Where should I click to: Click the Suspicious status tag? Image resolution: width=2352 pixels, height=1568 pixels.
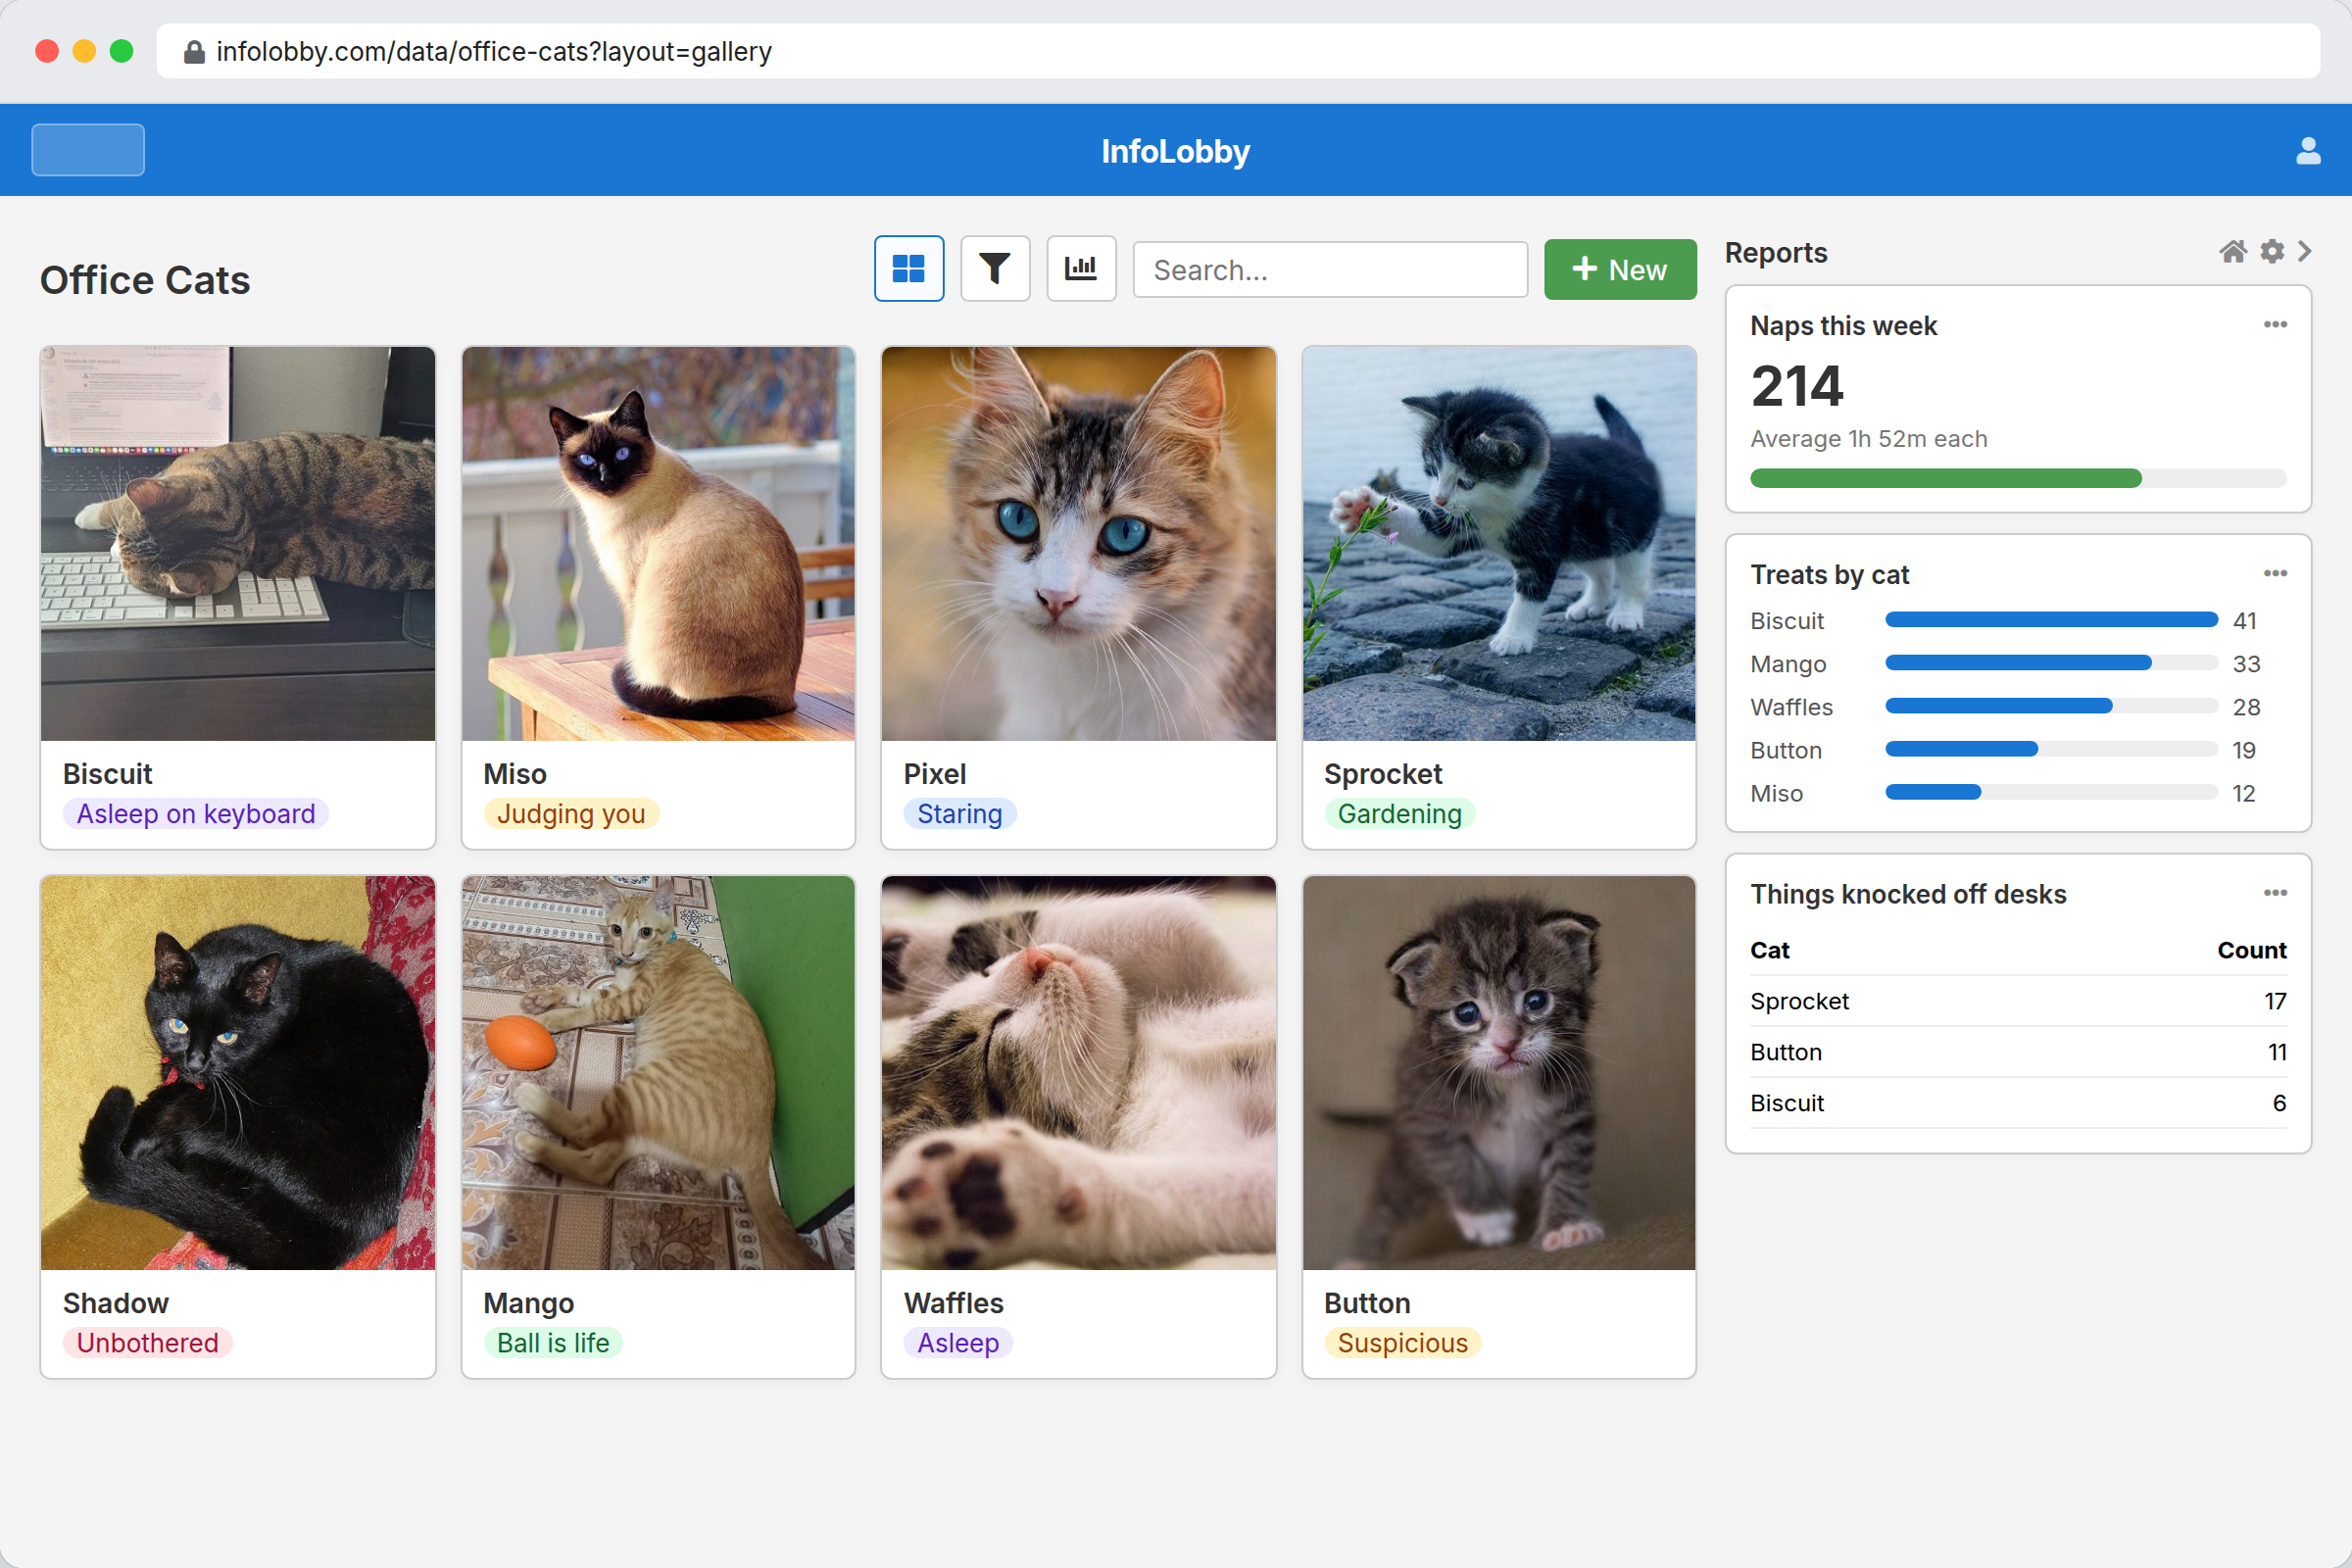click(x=1403, y=1343)
